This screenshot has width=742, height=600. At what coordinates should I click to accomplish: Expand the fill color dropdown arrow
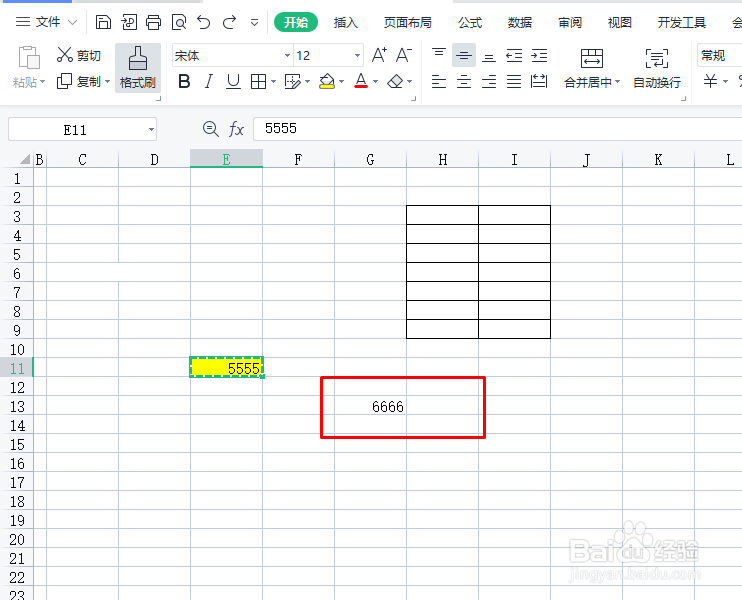tap(341, 82)
